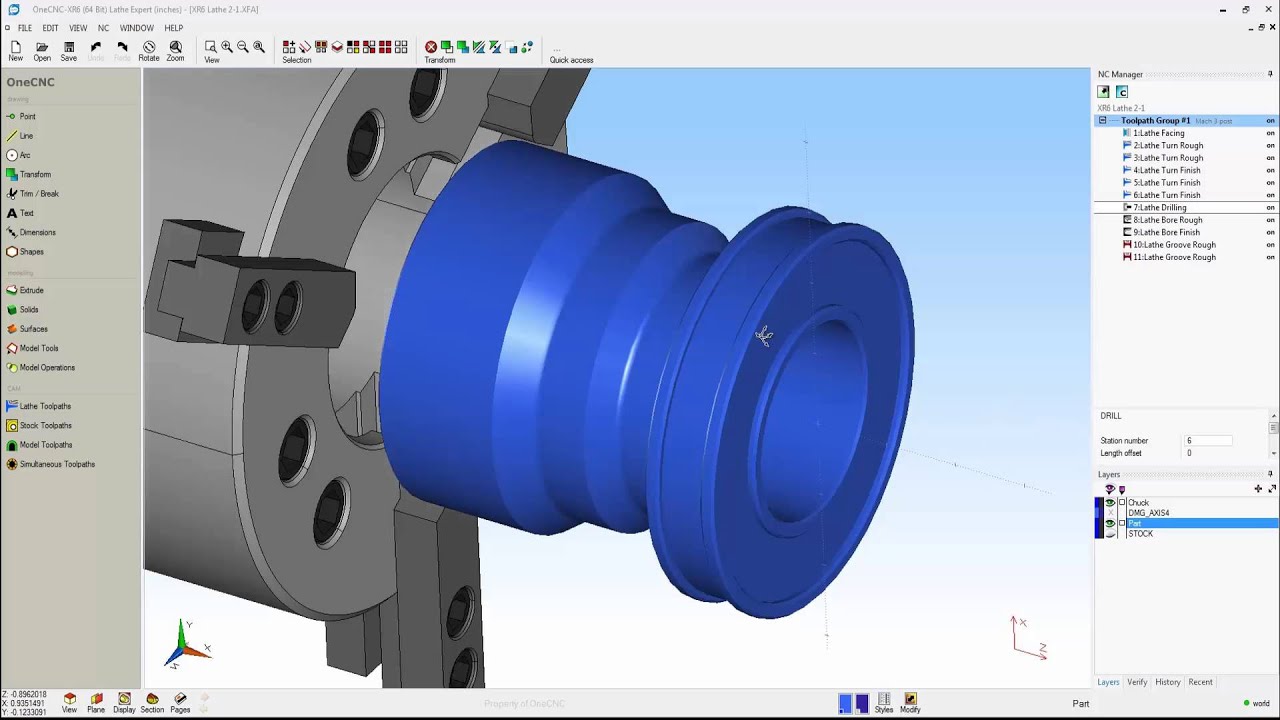Click the New file toolbar icon
The image size is (1280, 720).
pos(15,51)
